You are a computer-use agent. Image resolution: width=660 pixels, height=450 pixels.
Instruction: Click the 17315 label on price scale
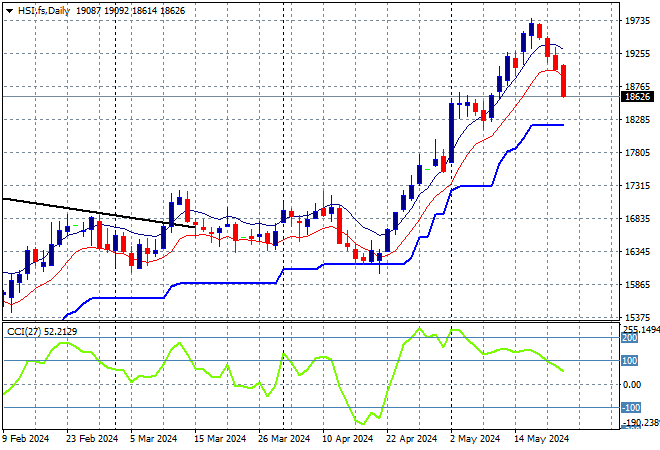point(637,186)
